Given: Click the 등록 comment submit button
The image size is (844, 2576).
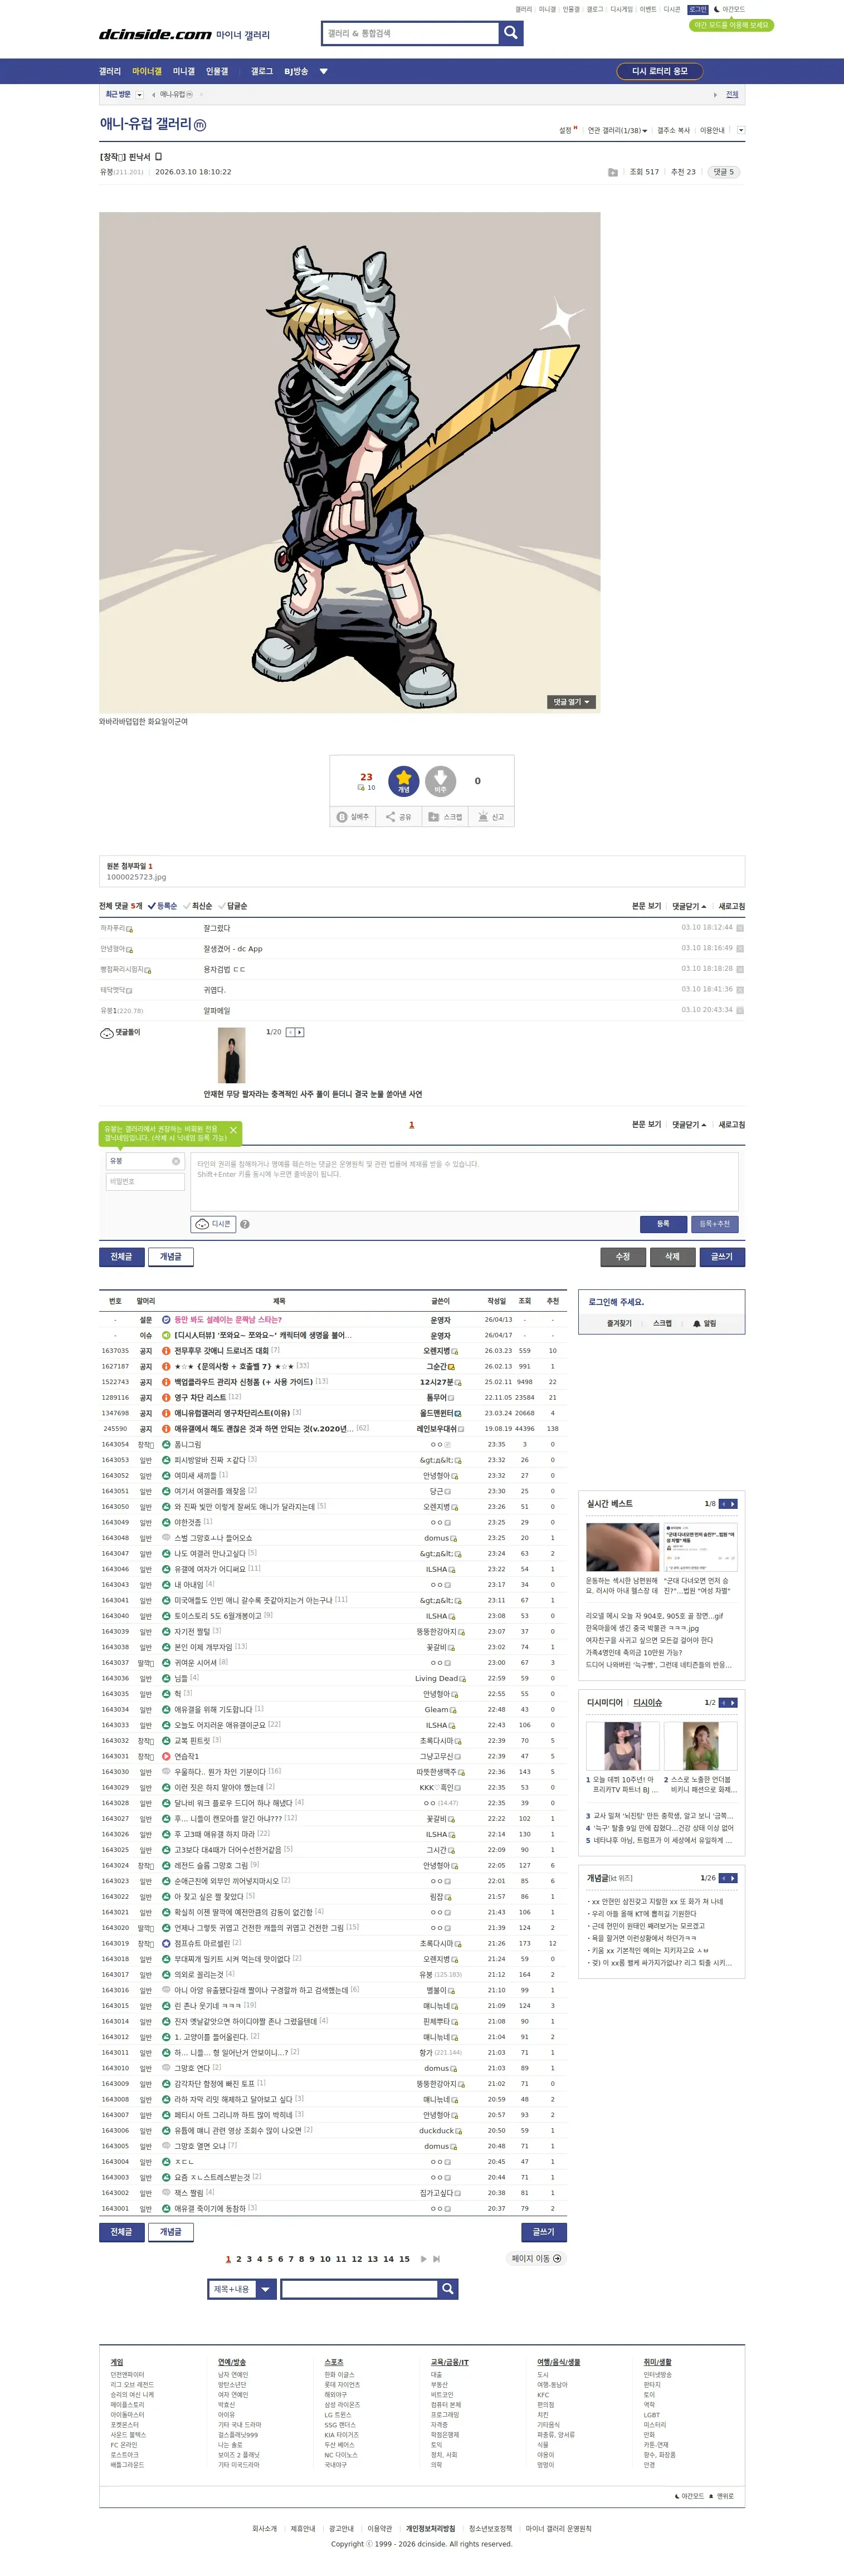Looking at the screenshot, I should [663, 1224].
